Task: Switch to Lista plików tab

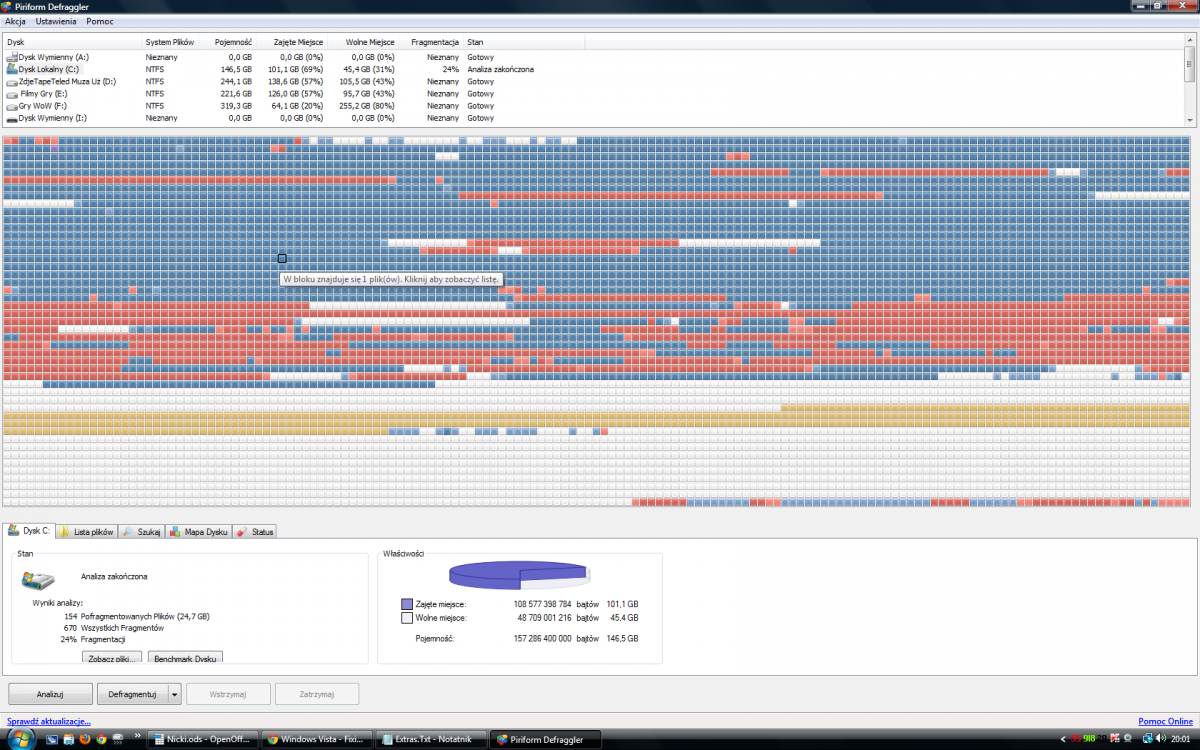Action: [x=87, y=532]
